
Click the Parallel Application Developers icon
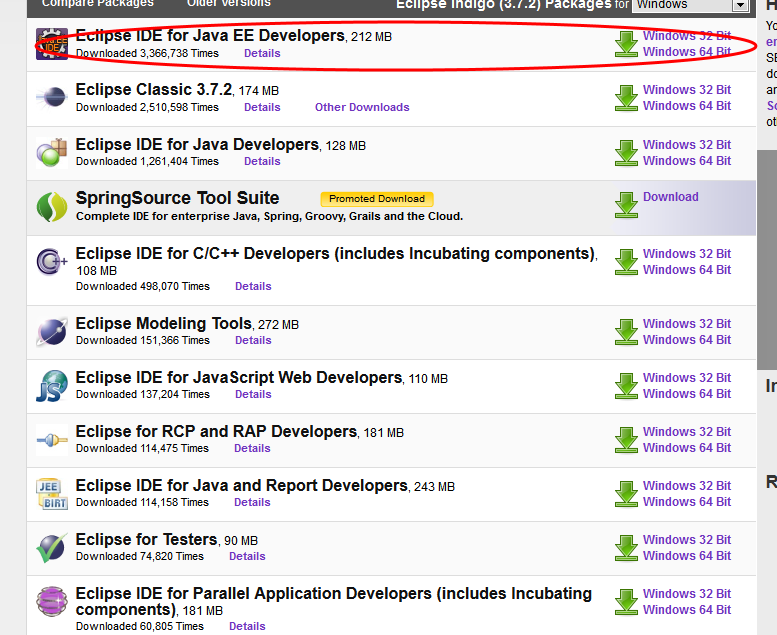pyautogui.click(x=52, y=602)
